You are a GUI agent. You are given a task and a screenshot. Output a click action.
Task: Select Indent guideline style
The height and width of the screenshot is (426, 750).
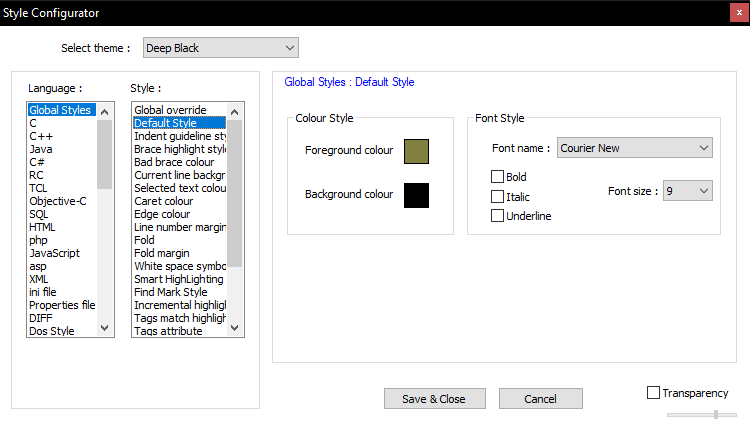(179, 136)
